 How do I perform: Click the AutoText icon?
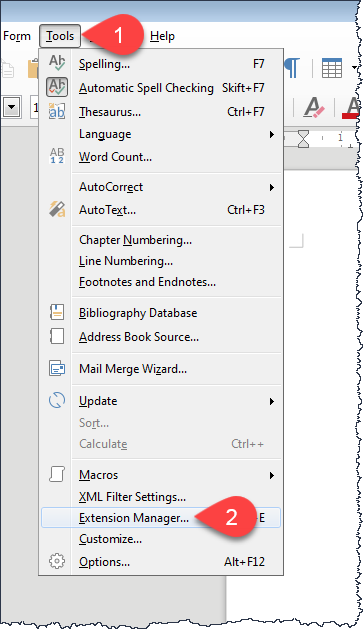pyautogui.click(x=57, y=209)
